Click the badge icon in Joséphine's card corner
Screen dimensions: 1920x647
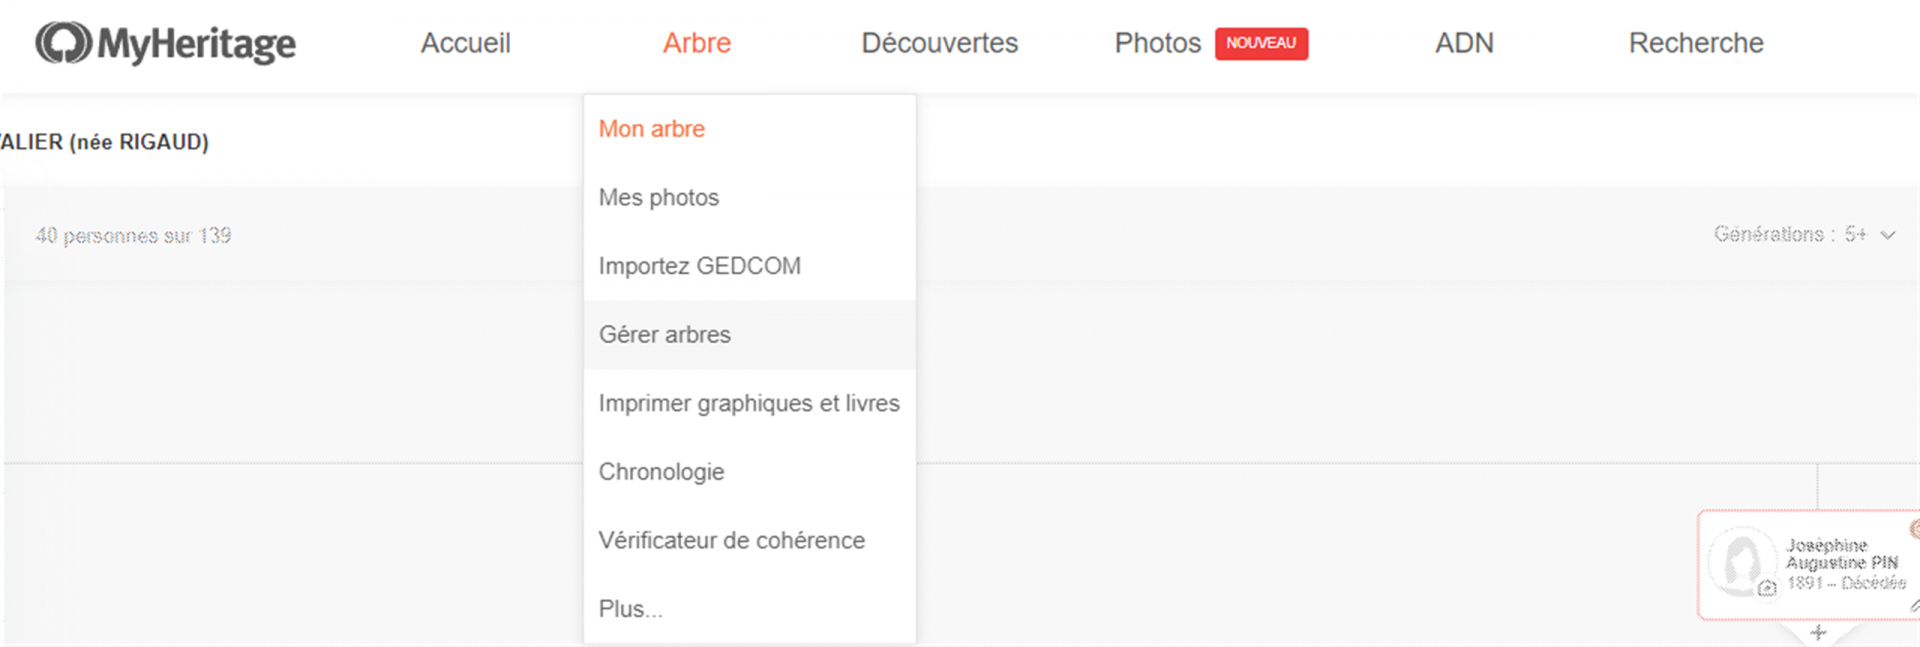(x=1915, y=530)
